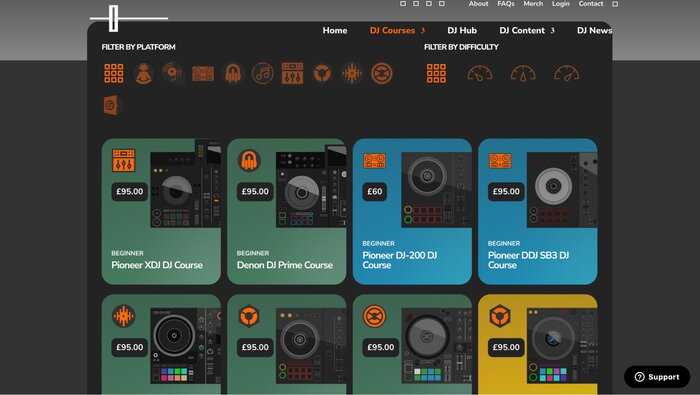Filter platforms by the headphones icon
This screenshot has height=395, width=700.
coord(233,74)
